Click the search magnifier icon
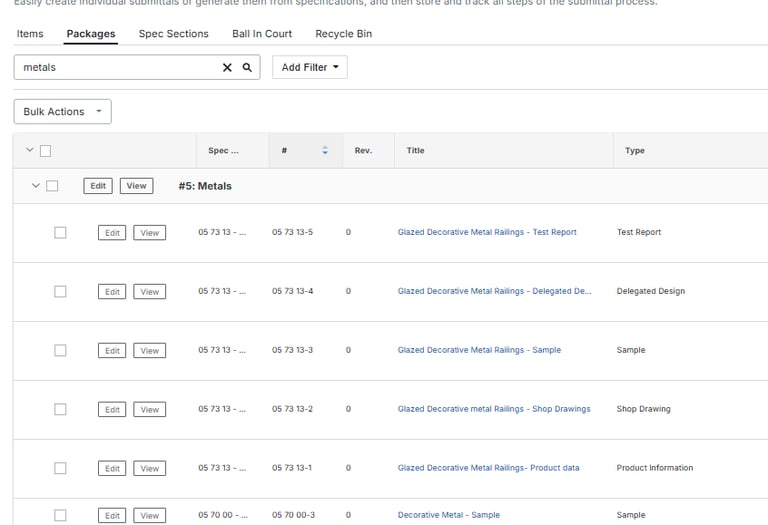This screenshot has height=525, width=768. [247, 68]
